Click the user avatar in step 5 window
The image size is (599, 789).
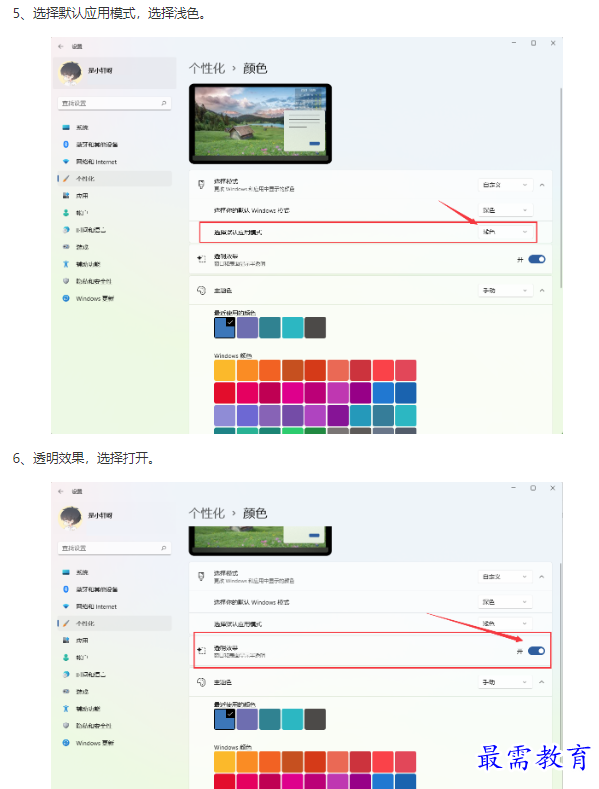coord(70,72)
